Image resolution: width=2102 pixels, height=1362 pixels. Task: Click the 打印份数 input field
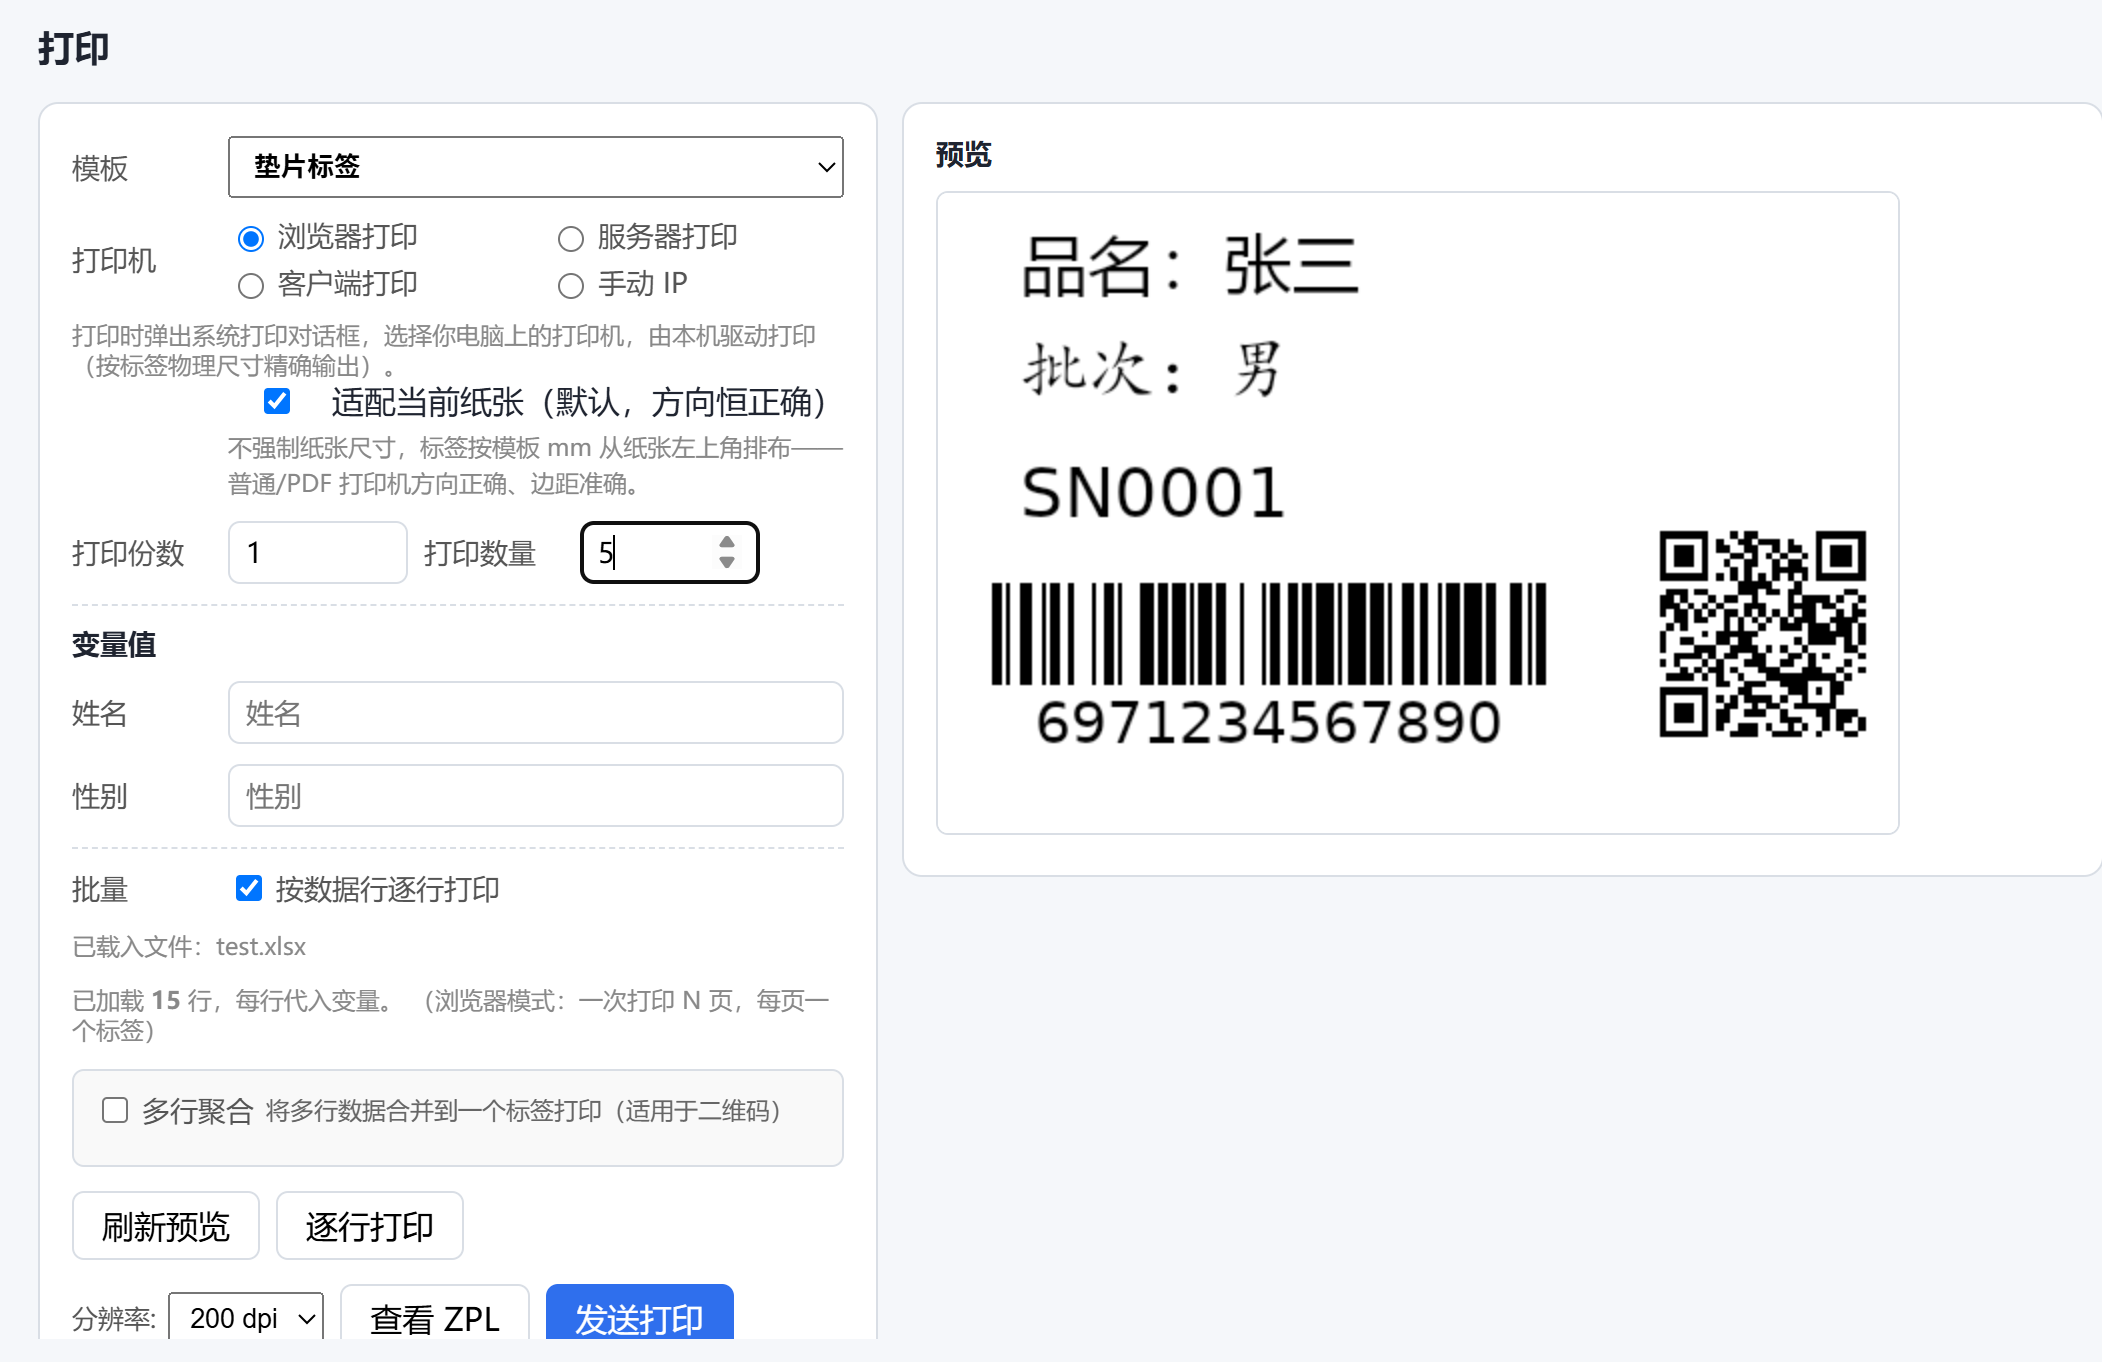(317, 552)
